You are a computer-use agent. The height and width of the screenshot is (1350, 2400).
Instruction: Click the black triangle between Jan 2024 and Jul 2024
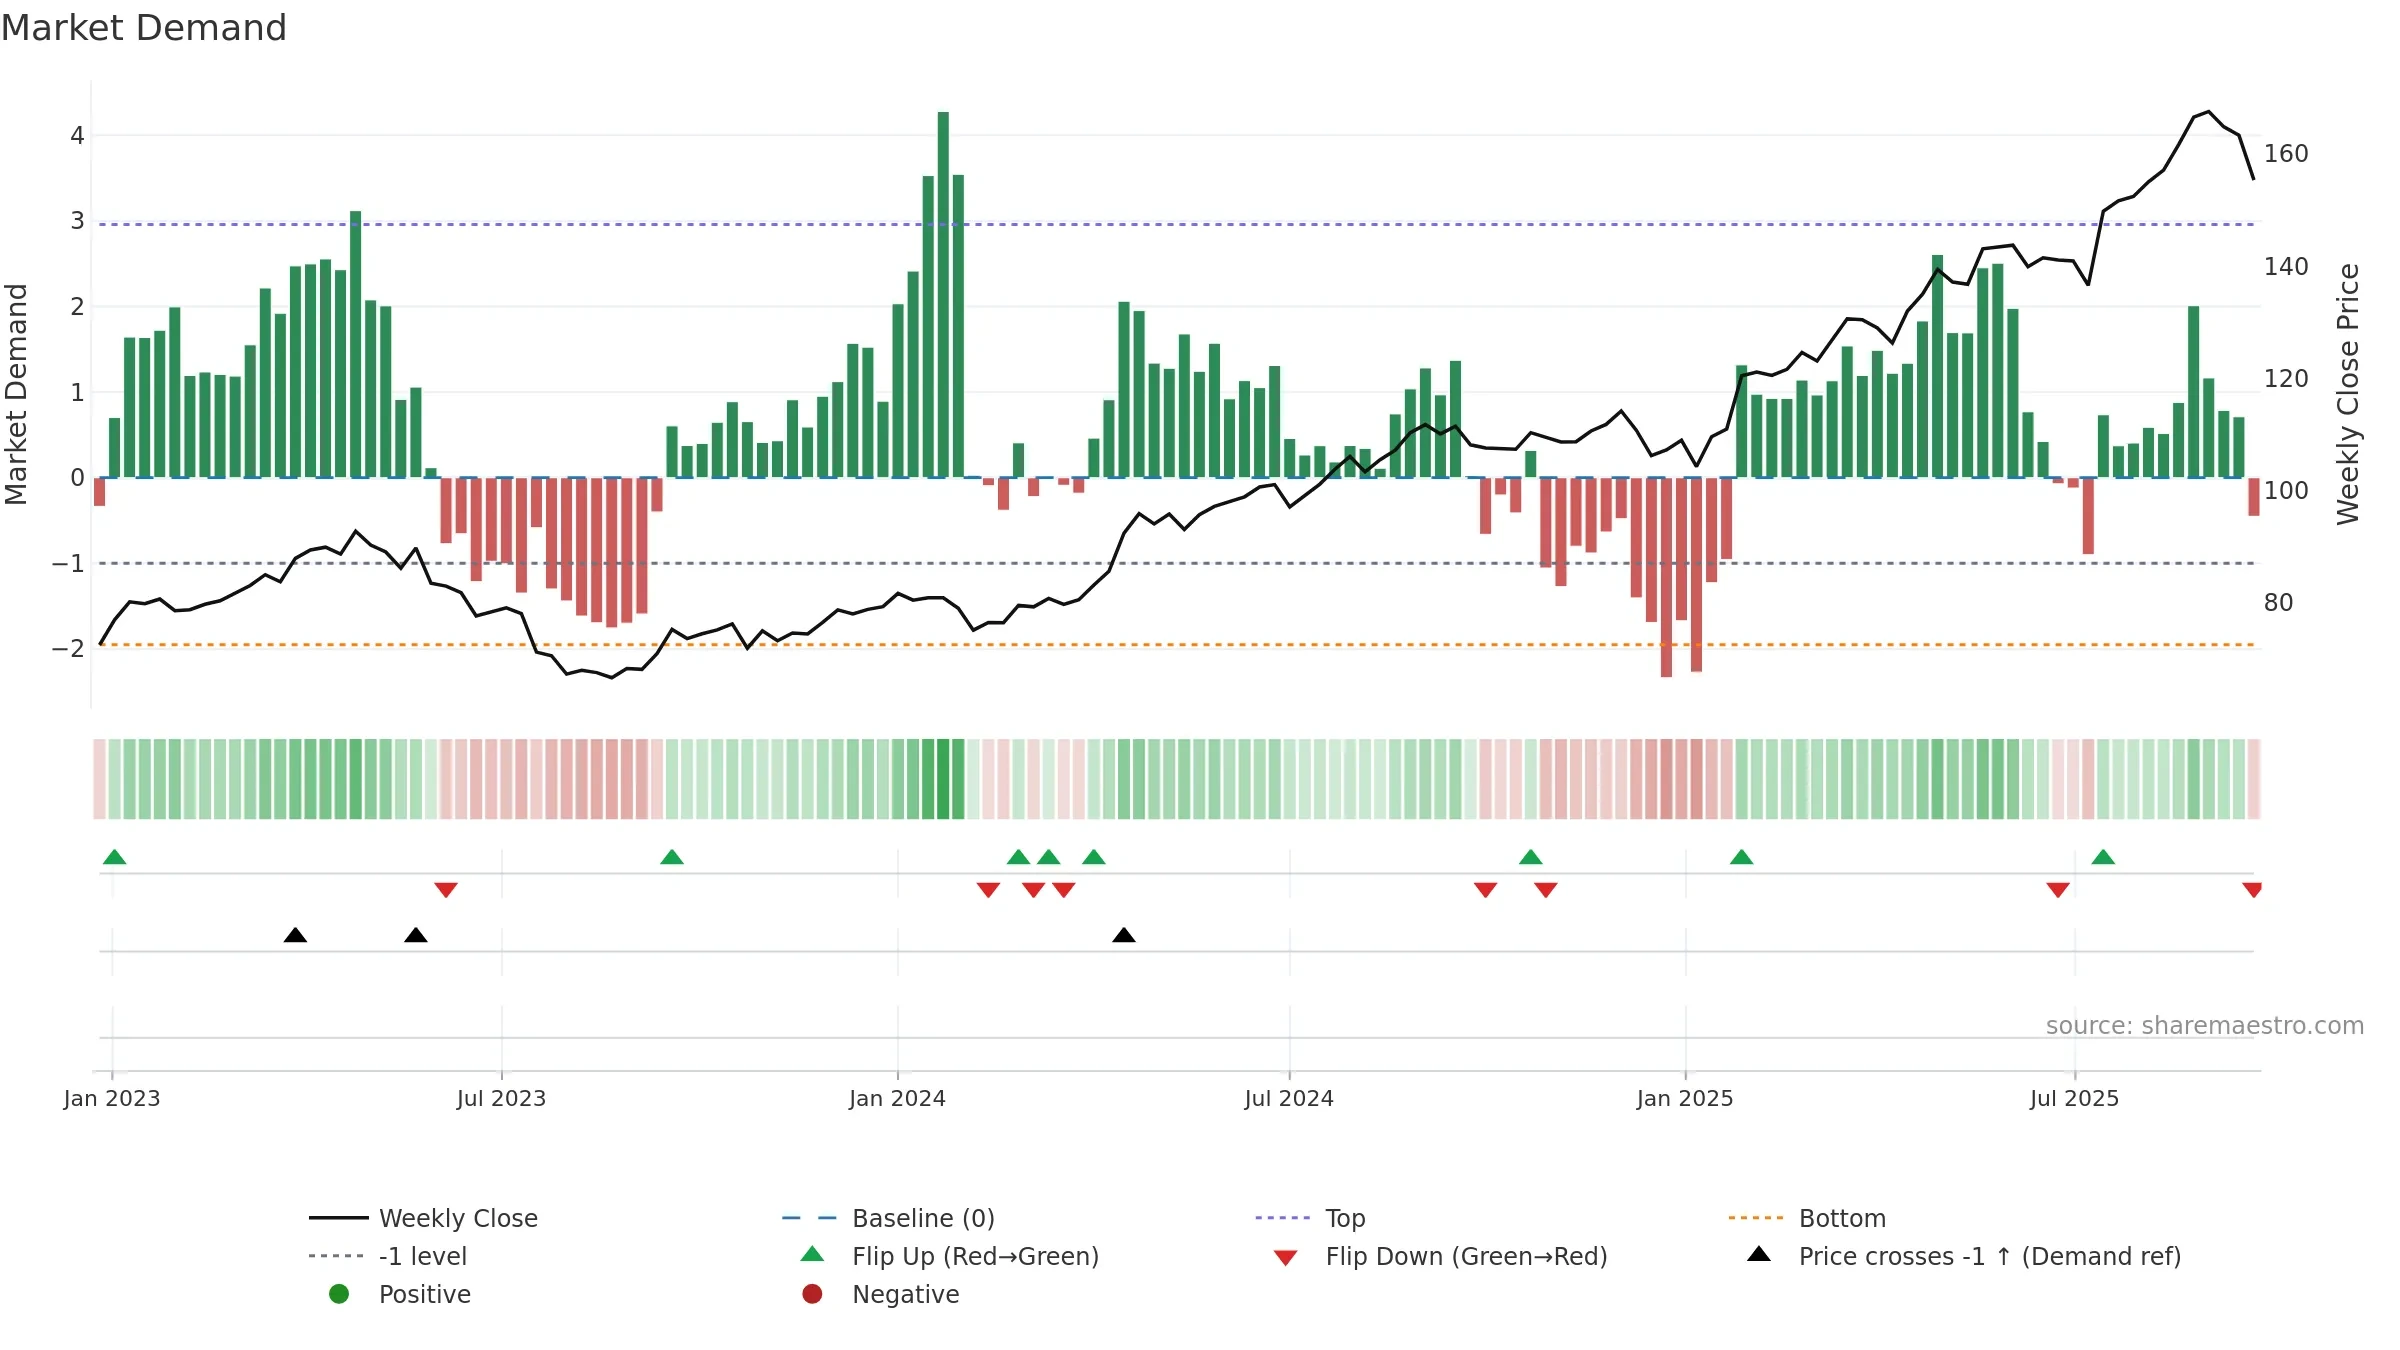pos(1124,935)
